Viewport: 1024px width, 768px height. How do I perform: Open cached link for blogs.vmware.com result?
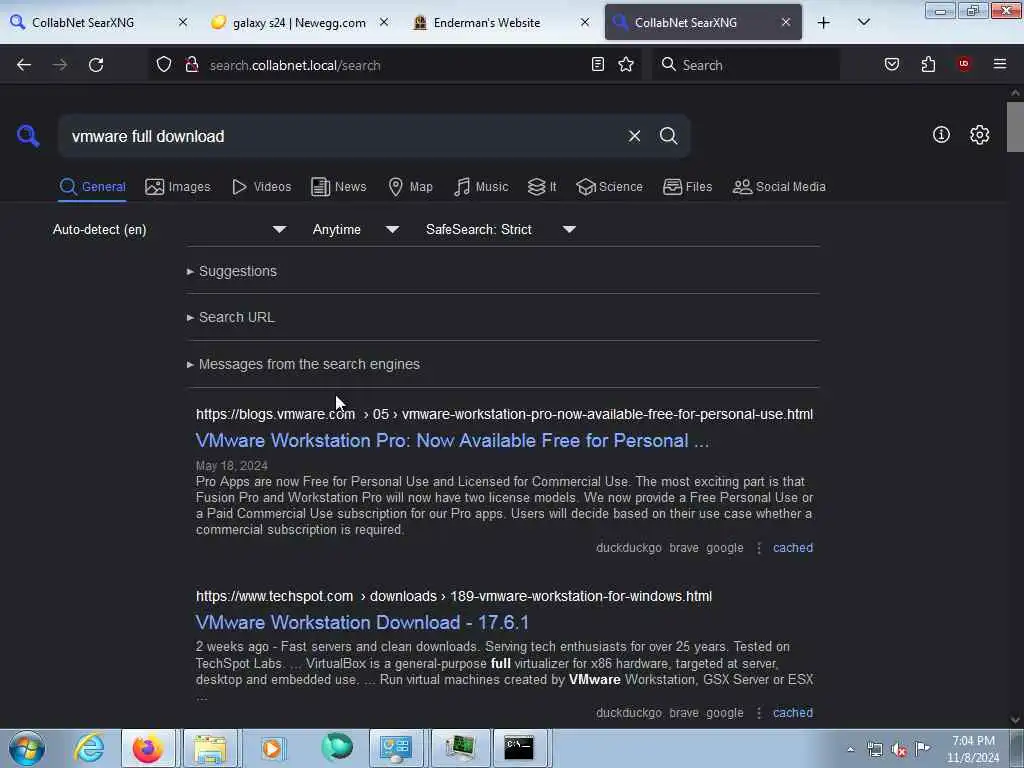[x=793, y=548]
